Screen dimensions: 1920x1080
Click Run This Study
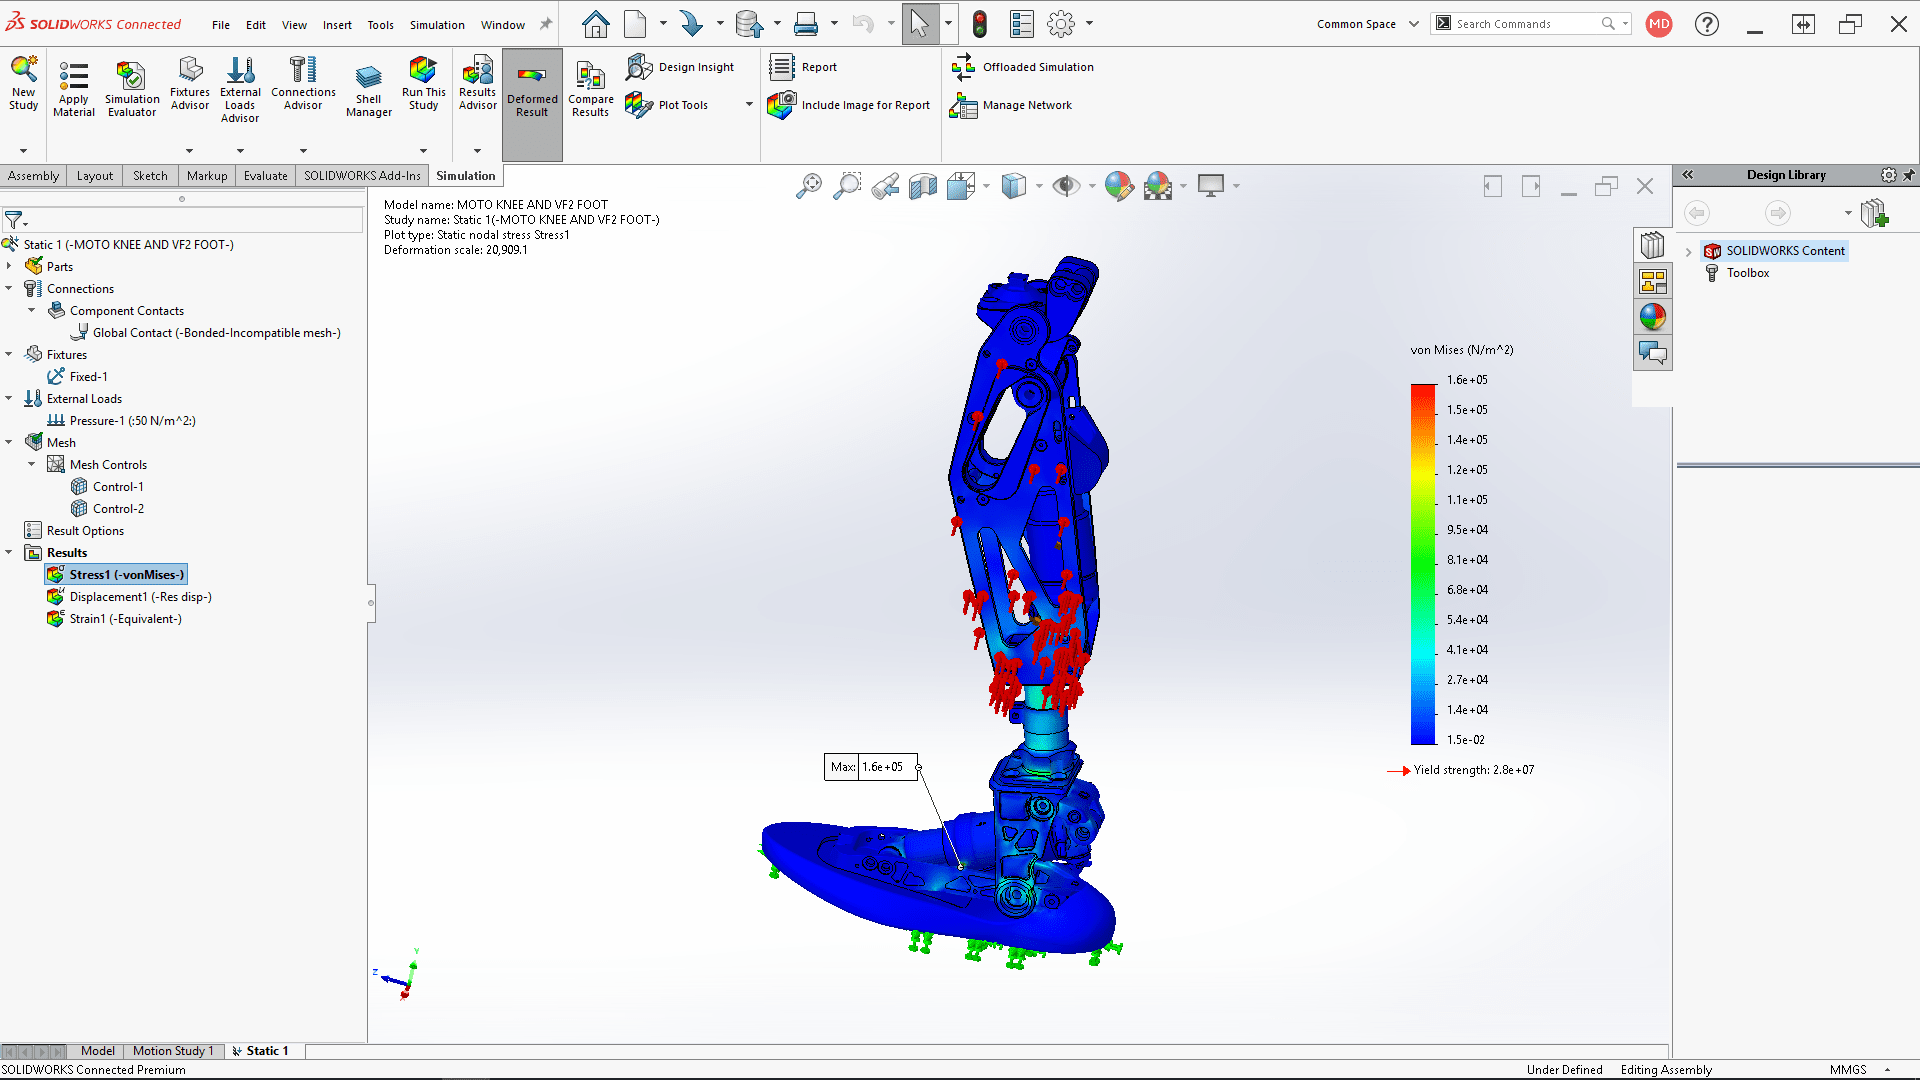point(424,84)
